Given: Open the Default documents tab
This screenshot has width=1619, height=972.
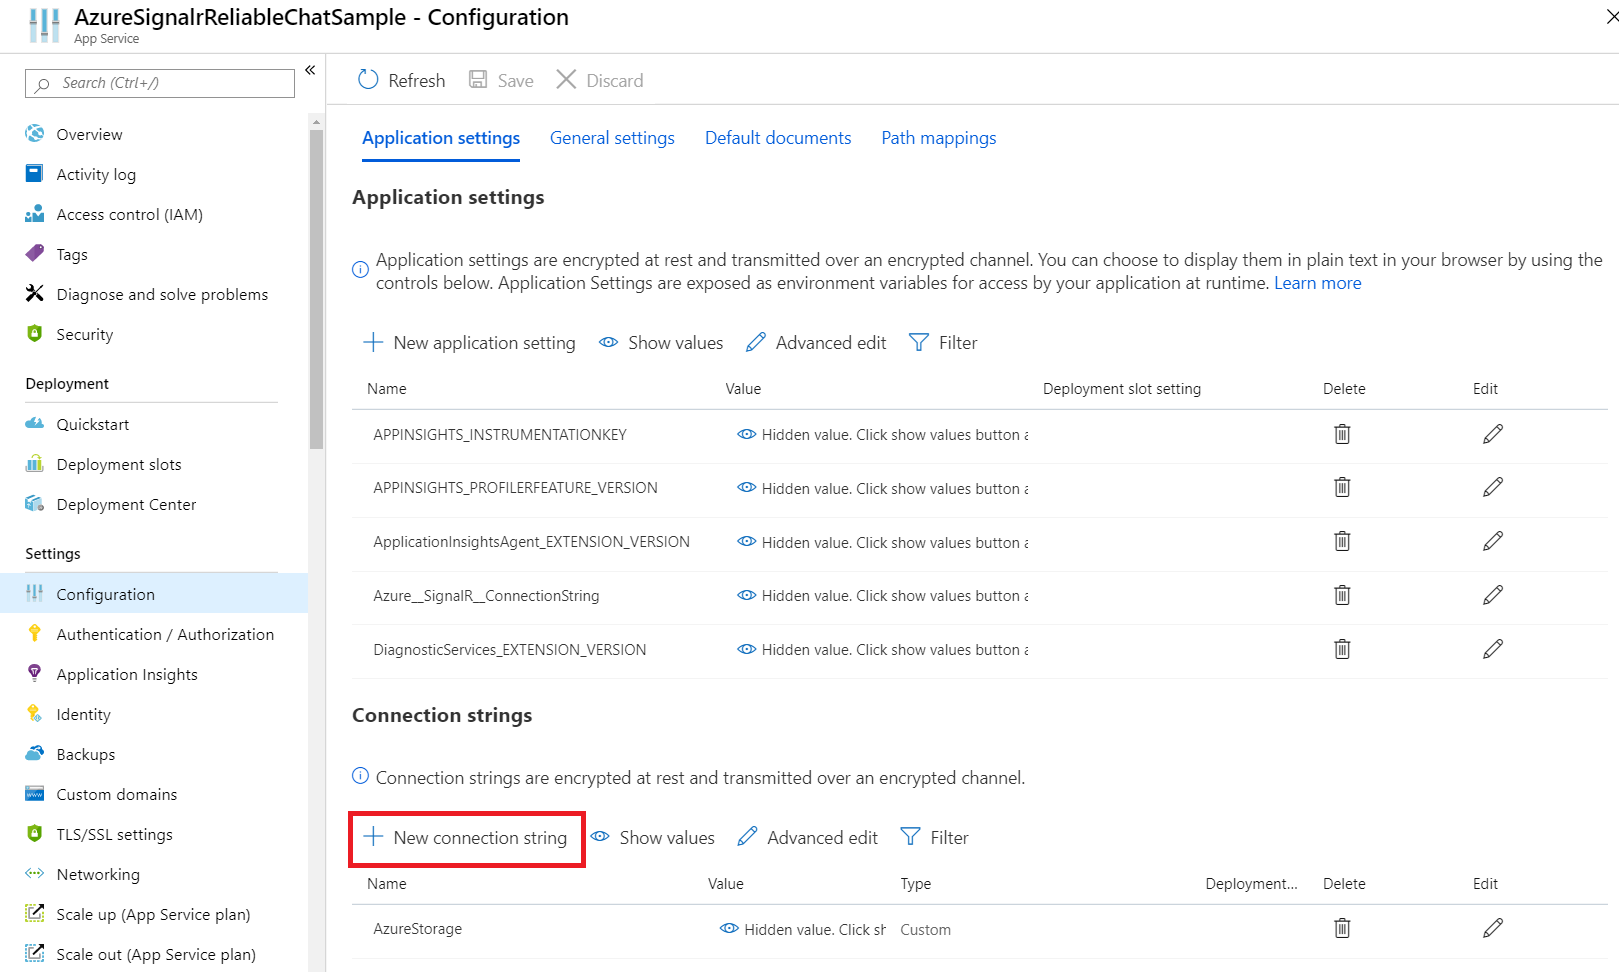Looking at the screenshot, I should point(778,138).
